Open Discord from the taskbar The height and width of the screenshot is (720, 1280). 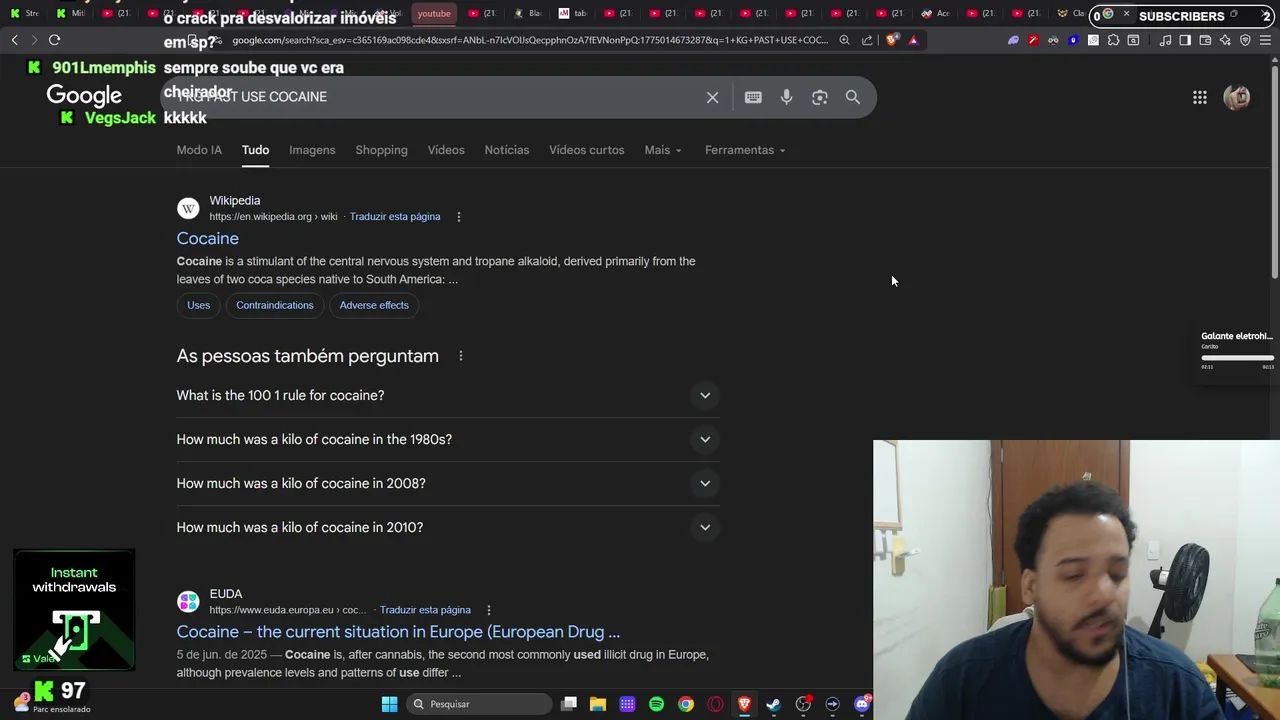pos(862,704)
